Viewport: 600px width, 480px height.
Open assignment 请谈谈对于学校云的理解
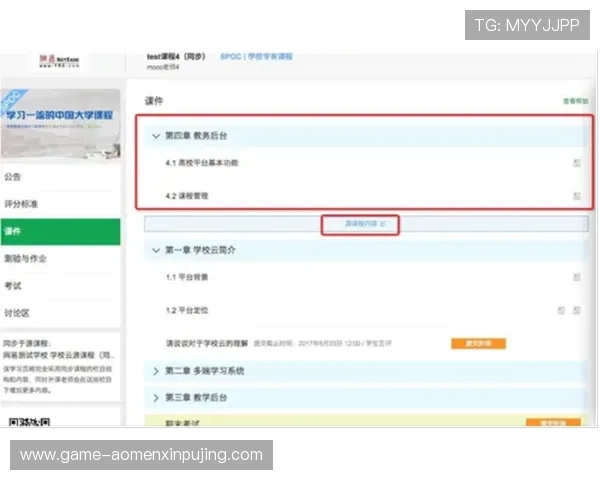tap(207, 343)
